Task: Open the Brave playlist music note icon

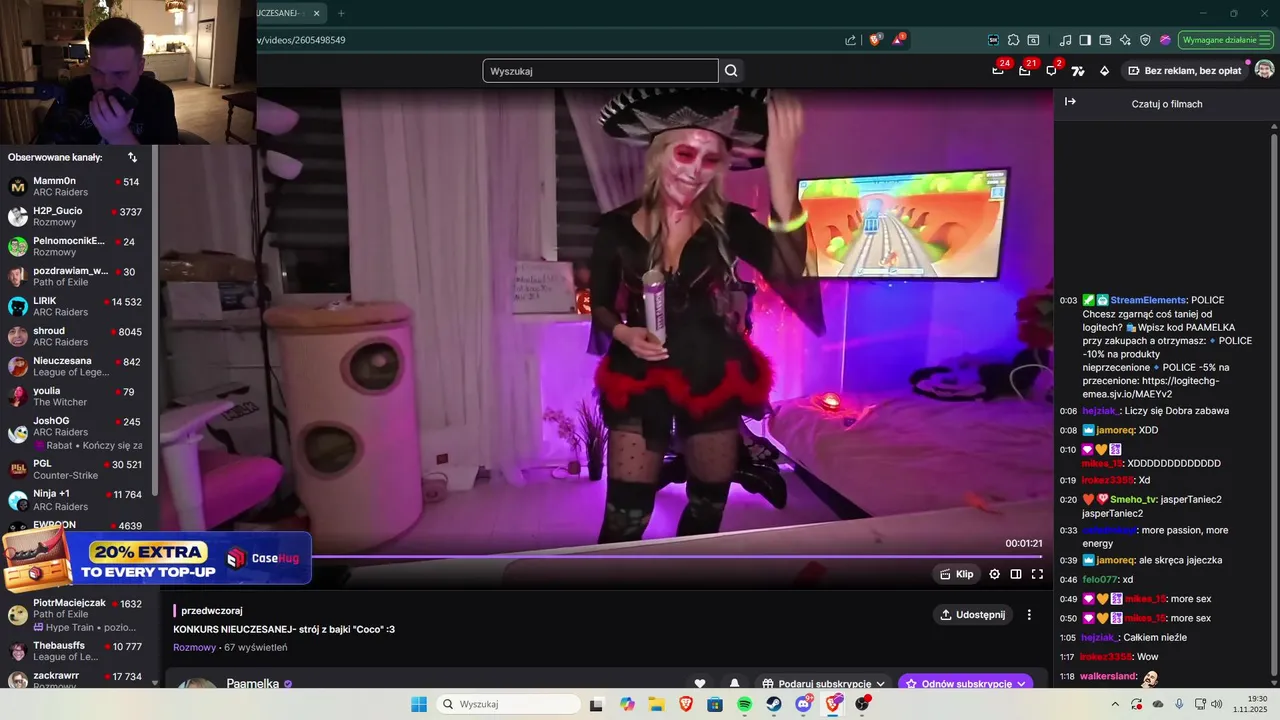Action: [1066, 40]
